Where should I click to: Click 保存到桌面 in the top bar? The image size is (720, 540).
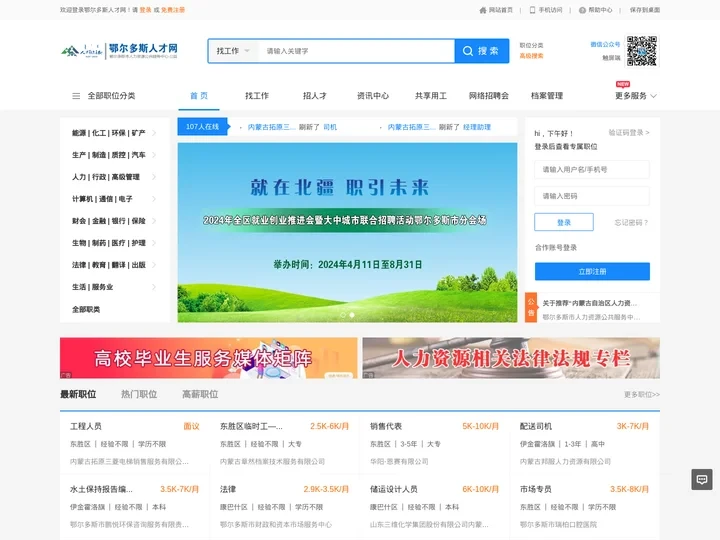(x=645, y=10)
